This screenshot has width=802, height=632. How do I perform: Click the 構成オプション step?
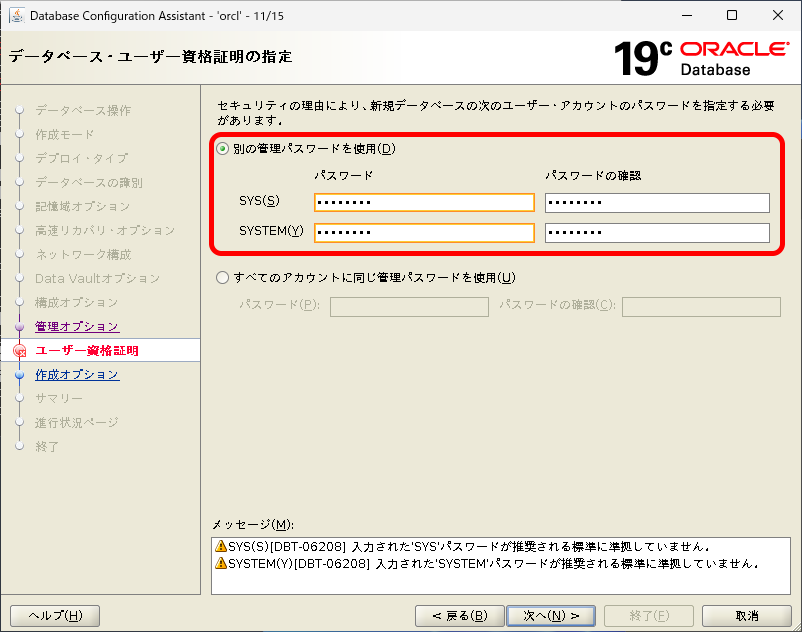(x=76, y=303)
